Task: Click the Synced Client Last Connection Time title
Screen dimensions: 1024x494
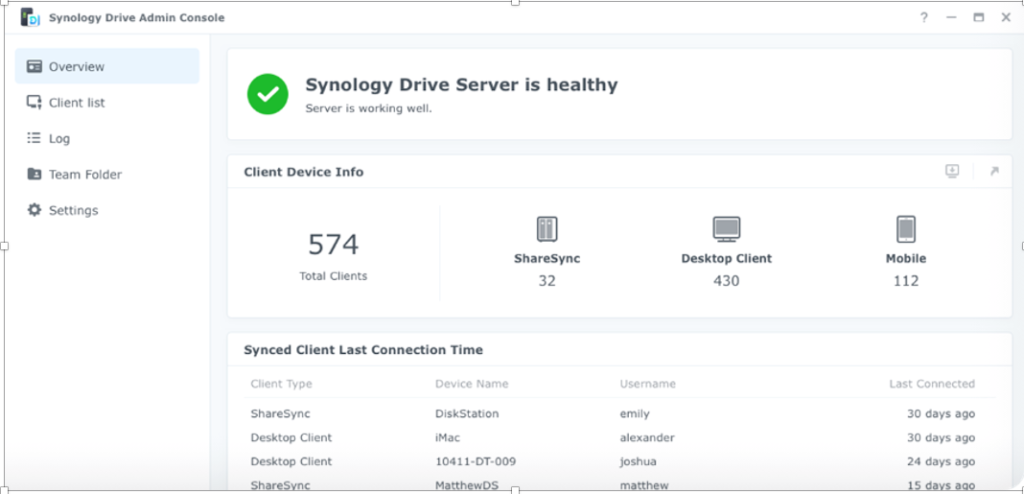Action: click(x=363, y=350)
